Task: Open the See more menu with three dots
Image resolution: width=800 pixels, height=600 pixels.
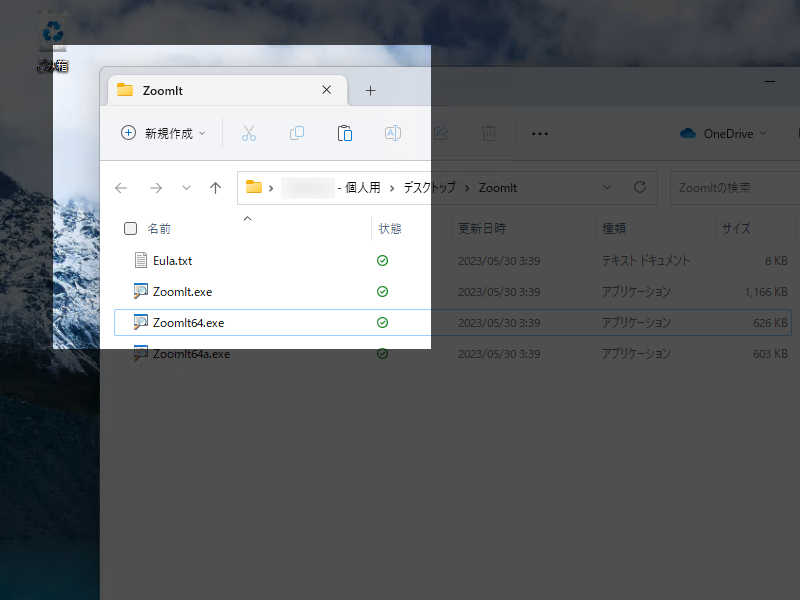Action: pos(540,132)
